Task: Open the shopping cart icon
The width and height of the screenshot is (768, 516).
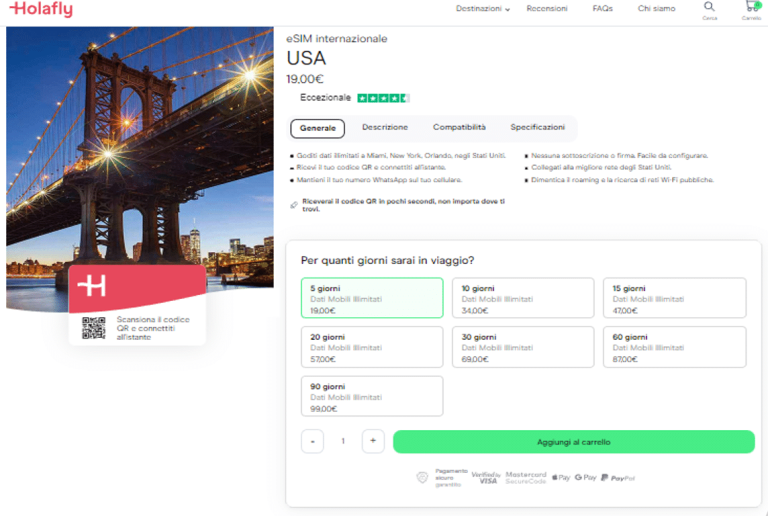Action: point(751,7)
